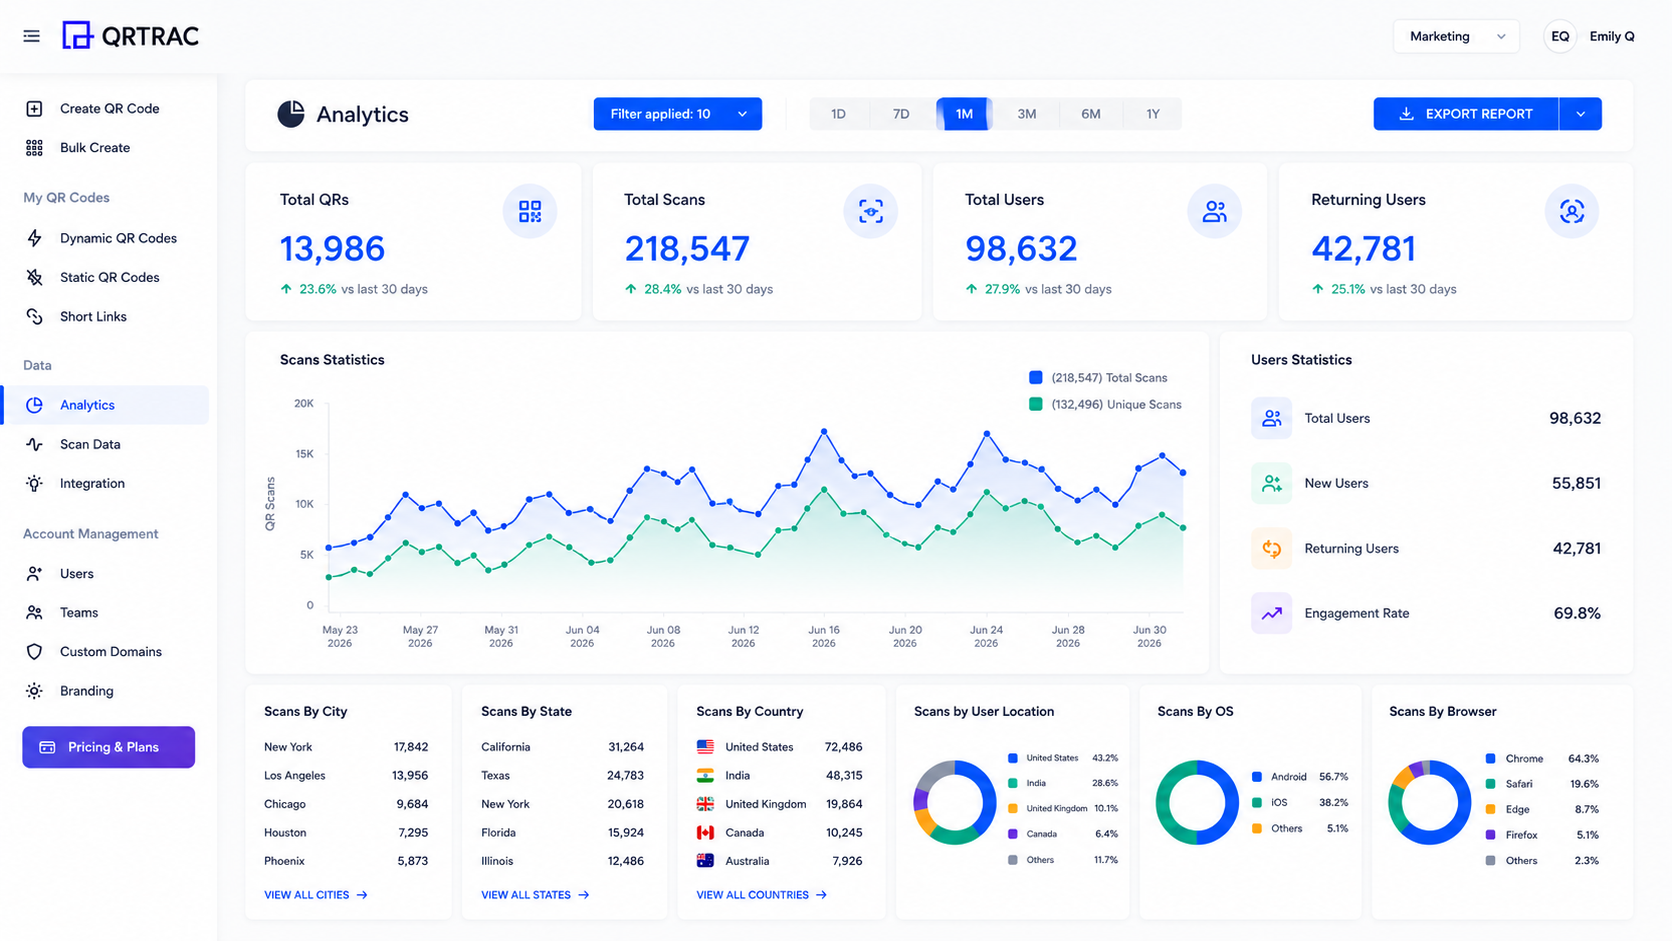The width and height of the screenshot is (1672, 941).
Task: Click the Scans By Browser donut chart
Action: pos(1429,802)
